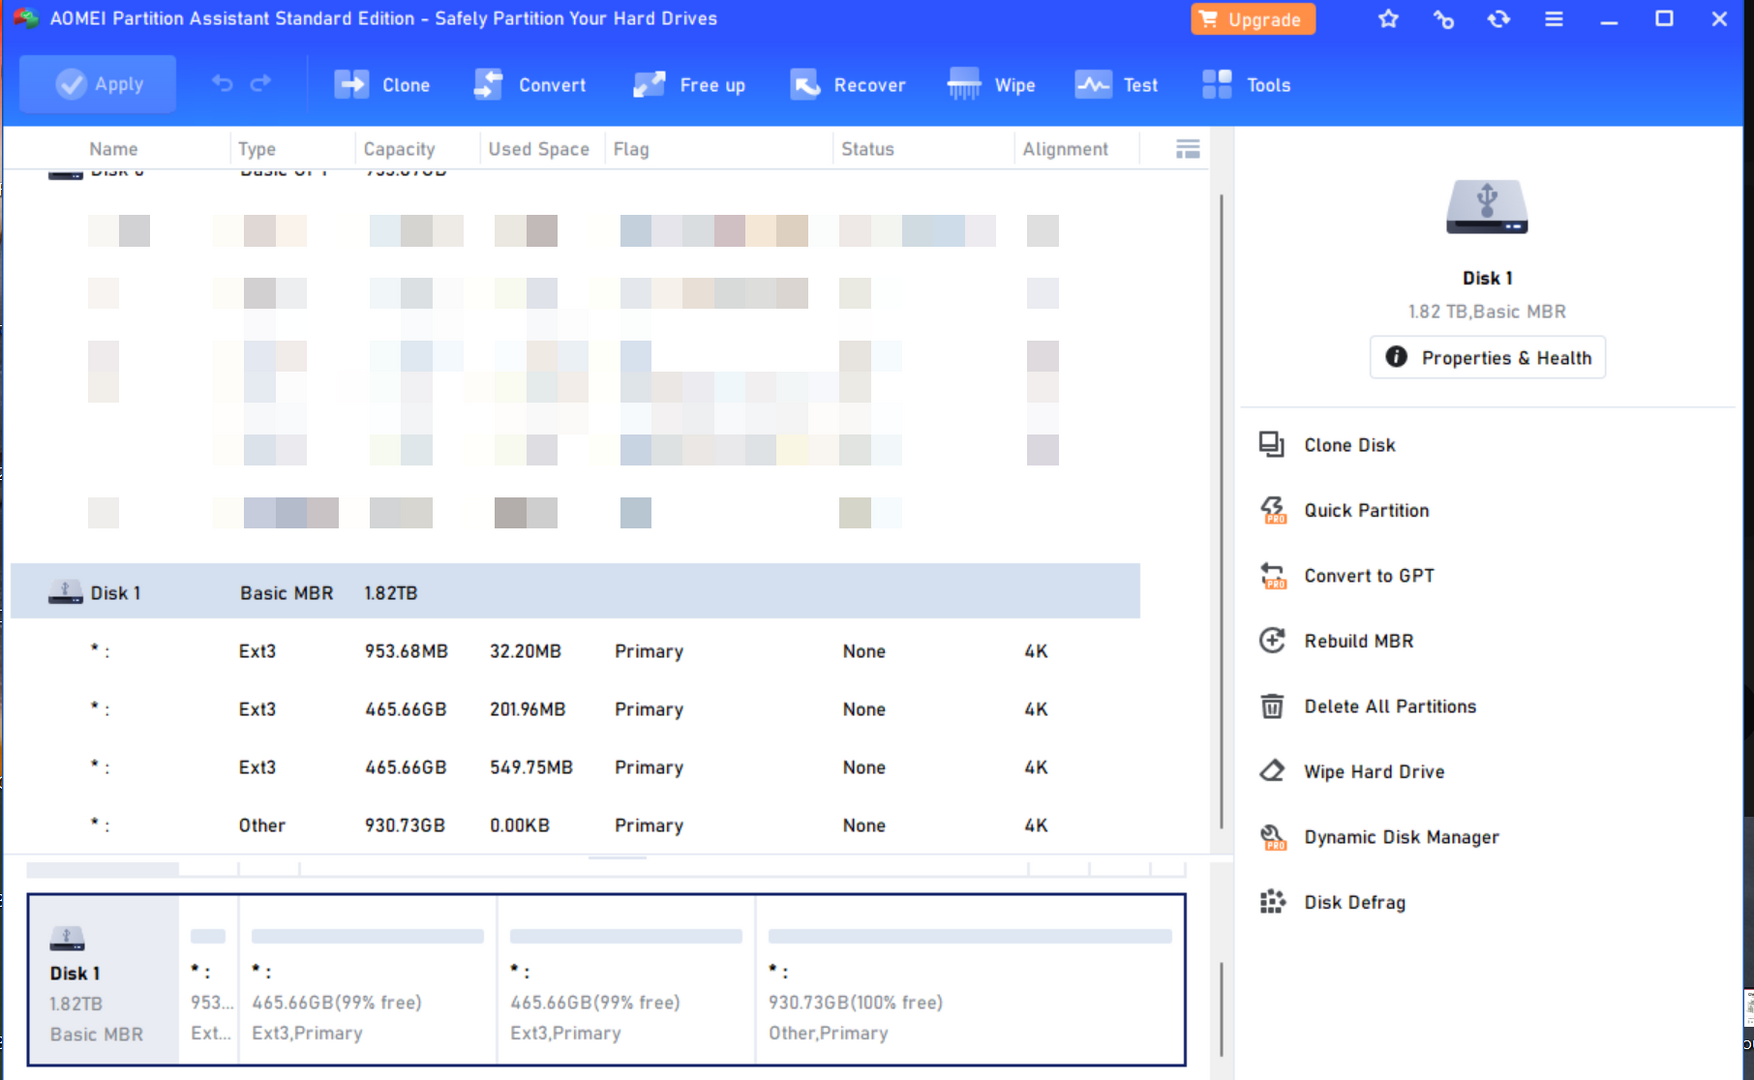This screenshot has height=1080, width=1754.
Task: Select the first 465.66GB Ext3 block in disk map
Action: [x=368, y=979]
